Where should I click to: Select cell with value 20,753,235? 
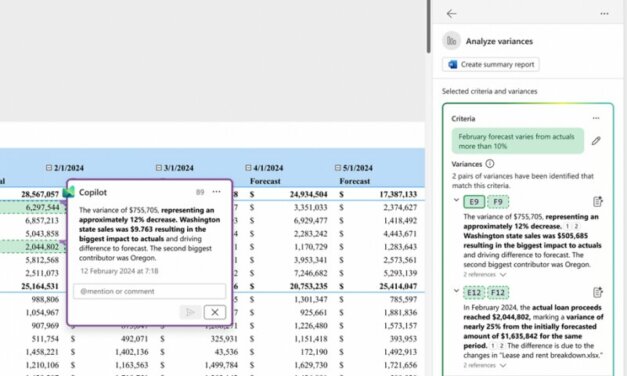[x=308, y=286]
